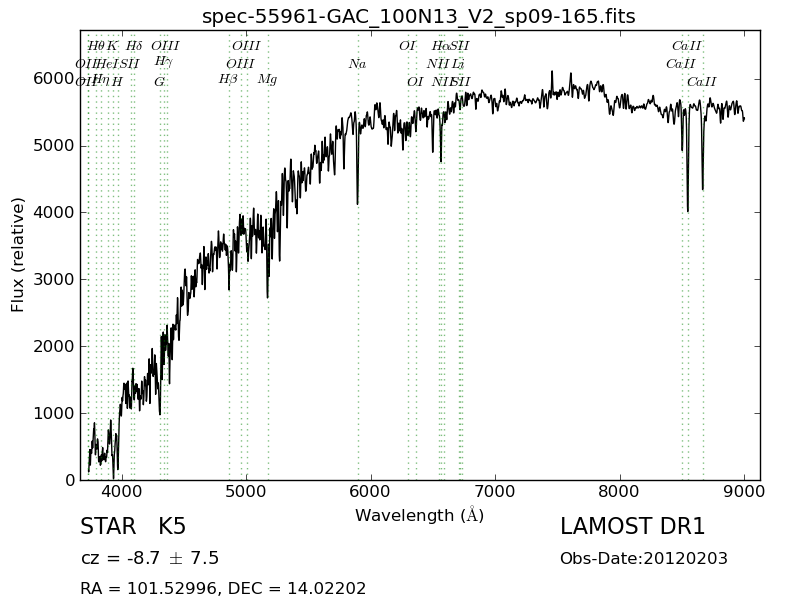Click the lower 'OI' label
The image size is (800, 600).
pyautogui.click(x=415, y=82)
